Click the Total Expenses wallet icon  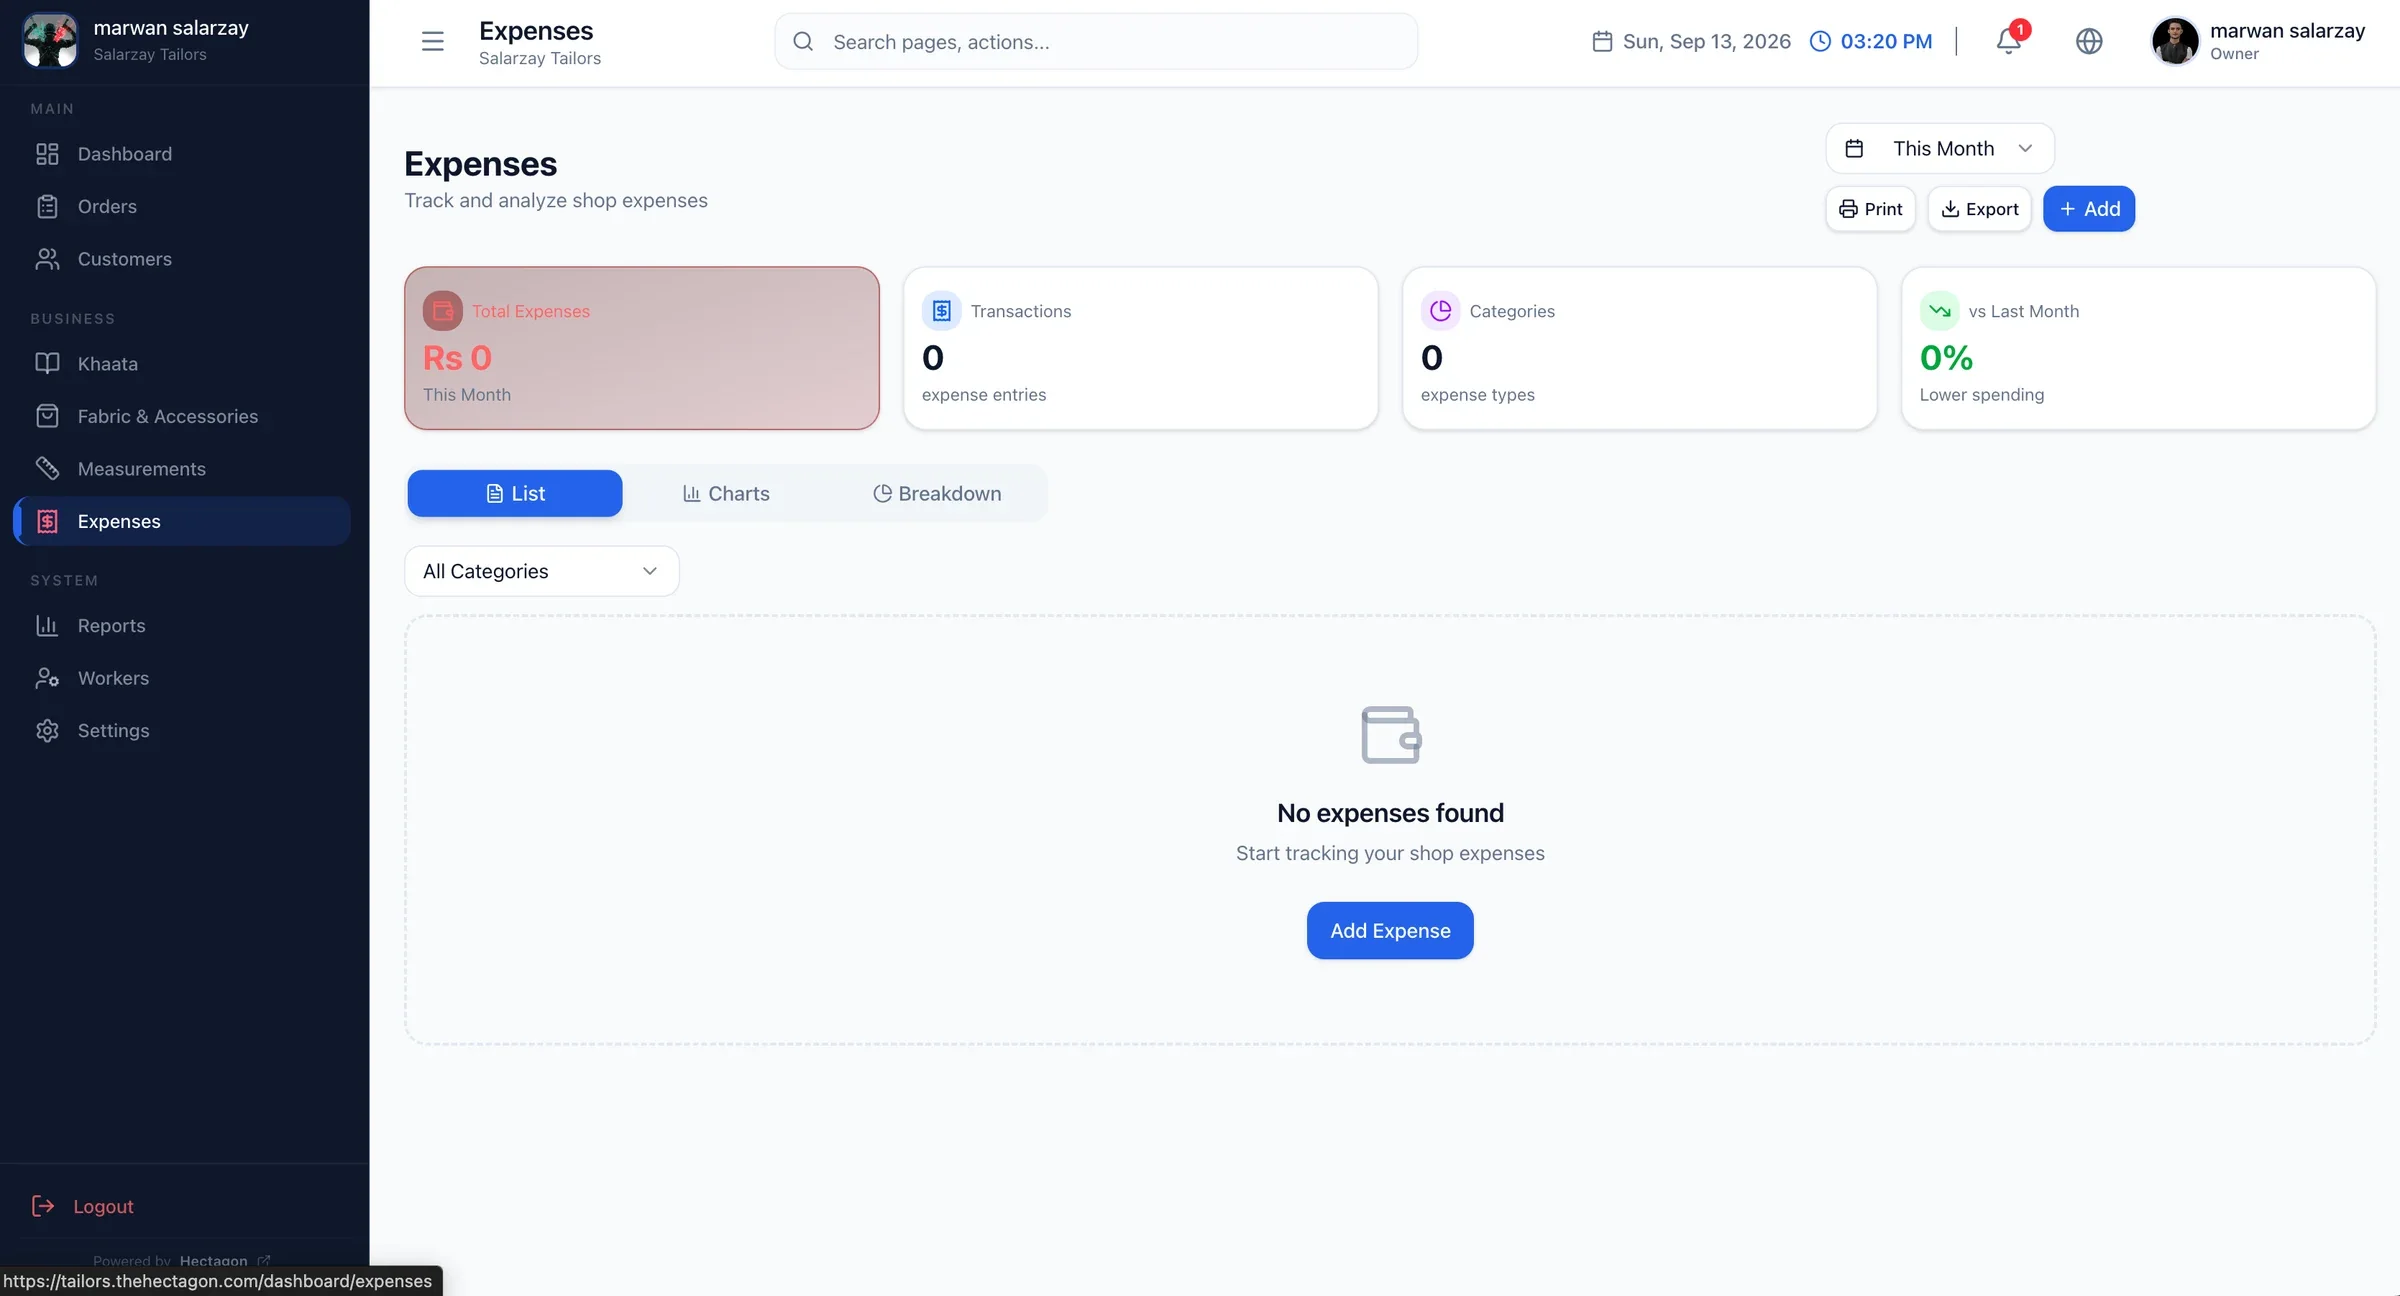coord(443,311)
